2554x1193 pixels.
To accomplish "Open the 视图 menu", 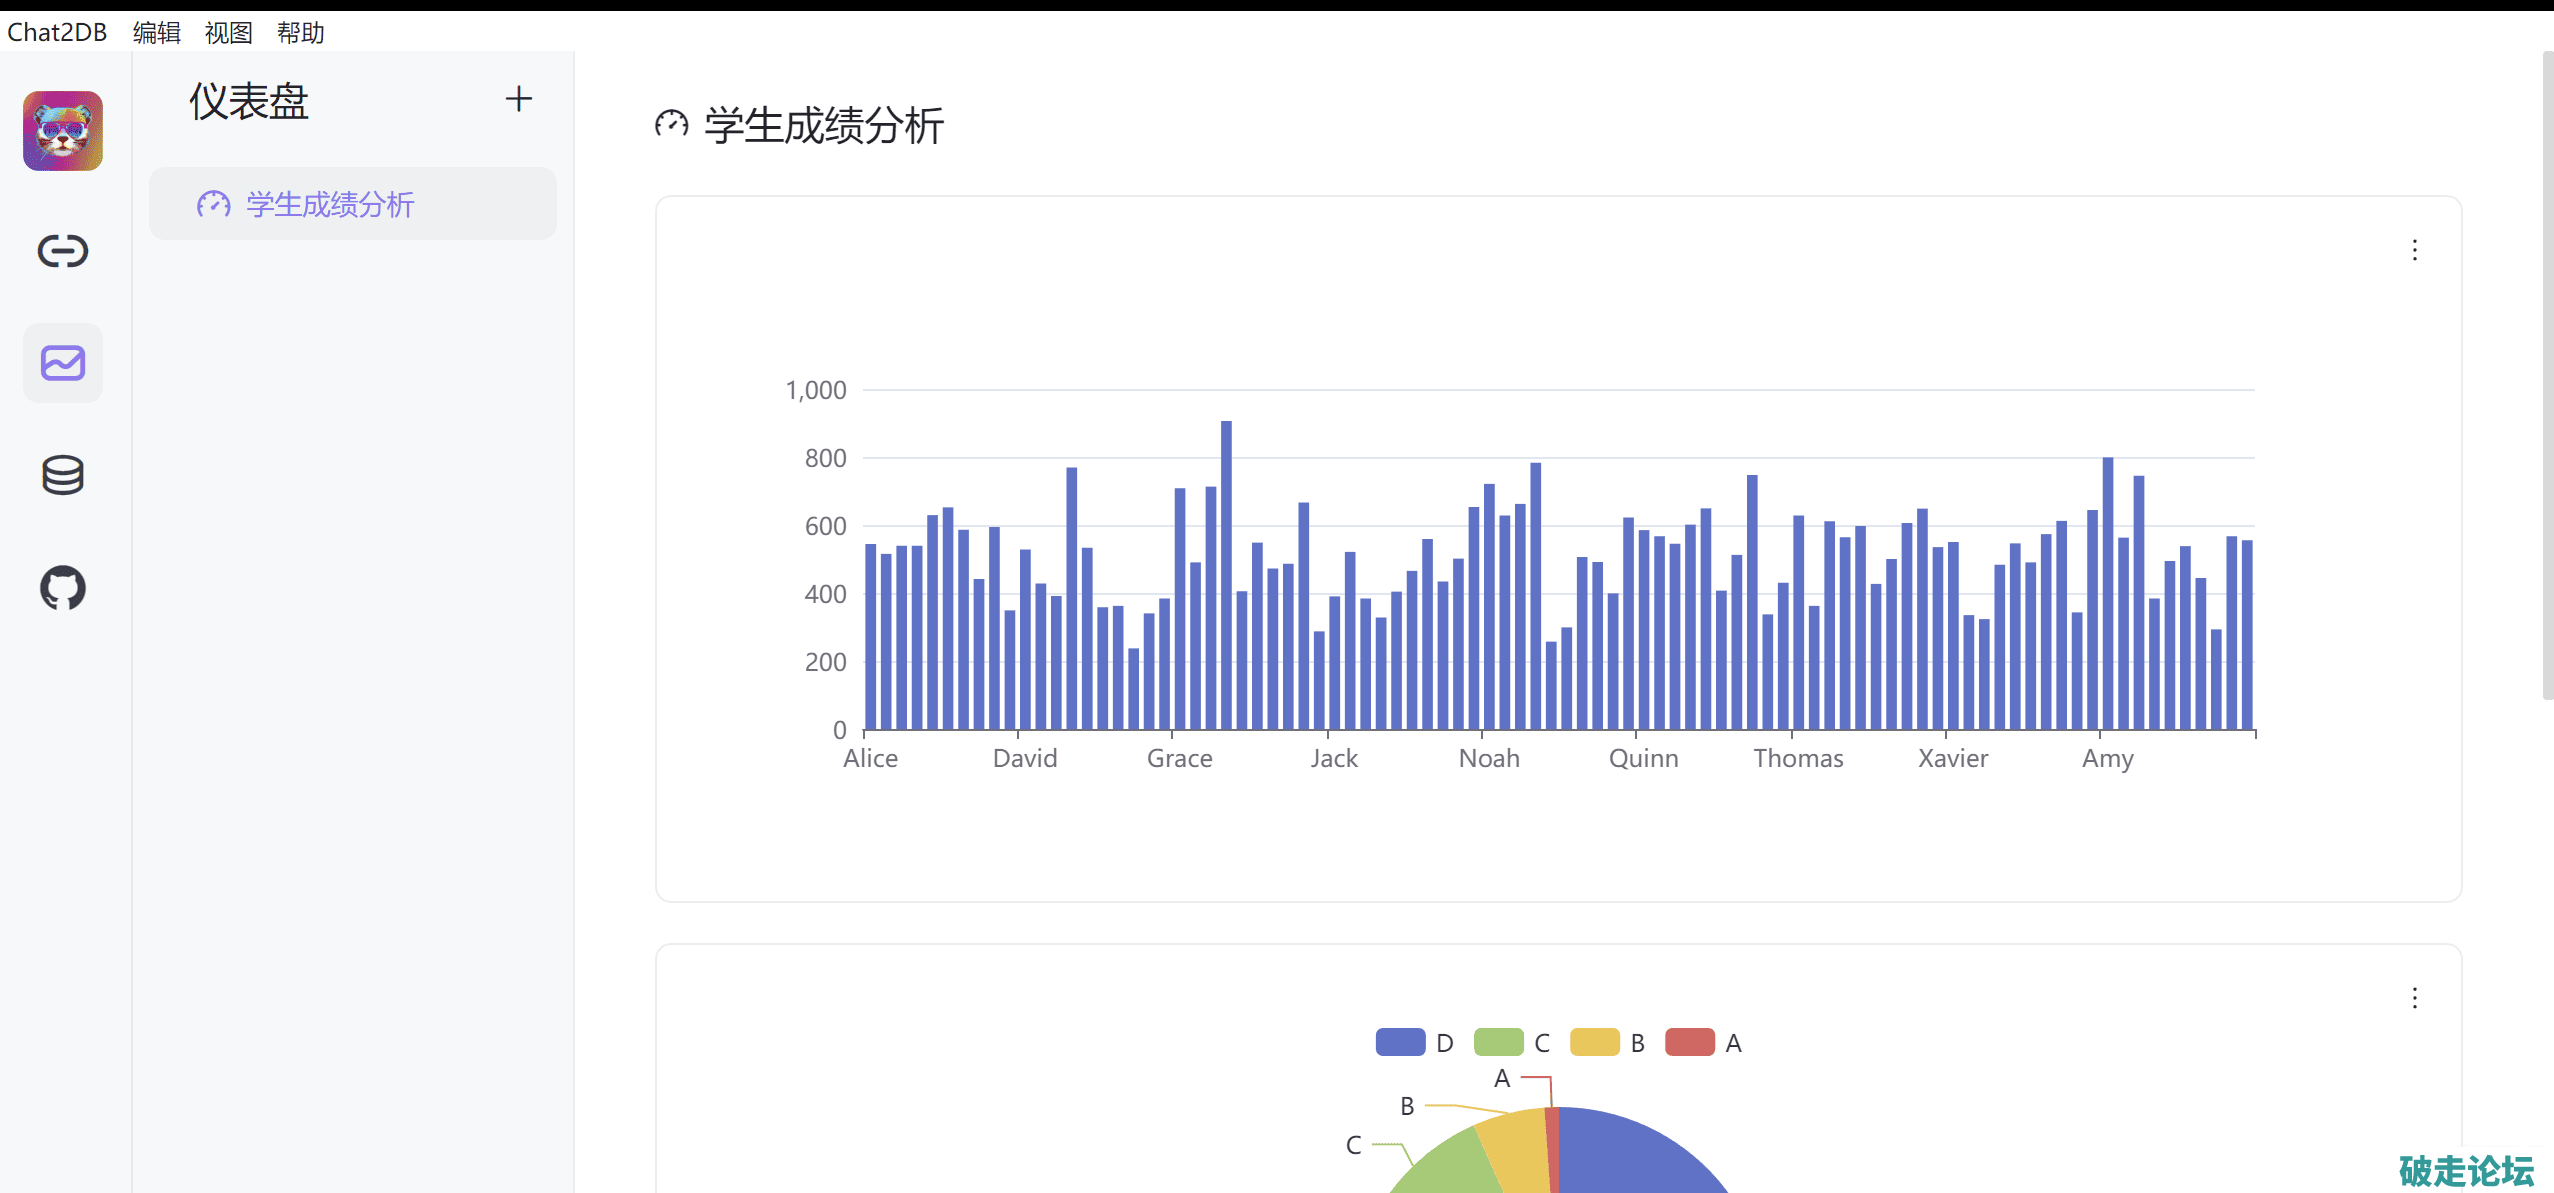I will (229, 33).
